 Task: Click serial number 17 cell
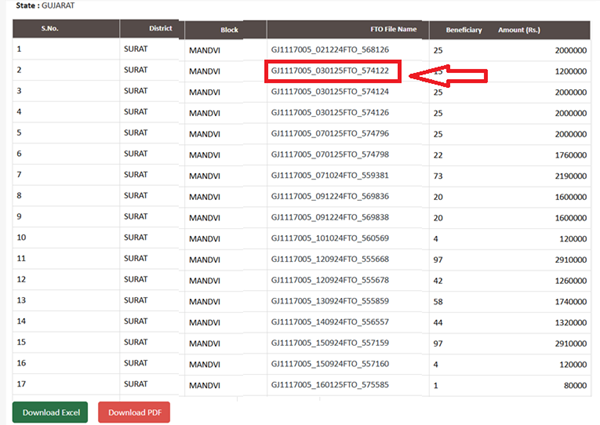click(21, 384)
